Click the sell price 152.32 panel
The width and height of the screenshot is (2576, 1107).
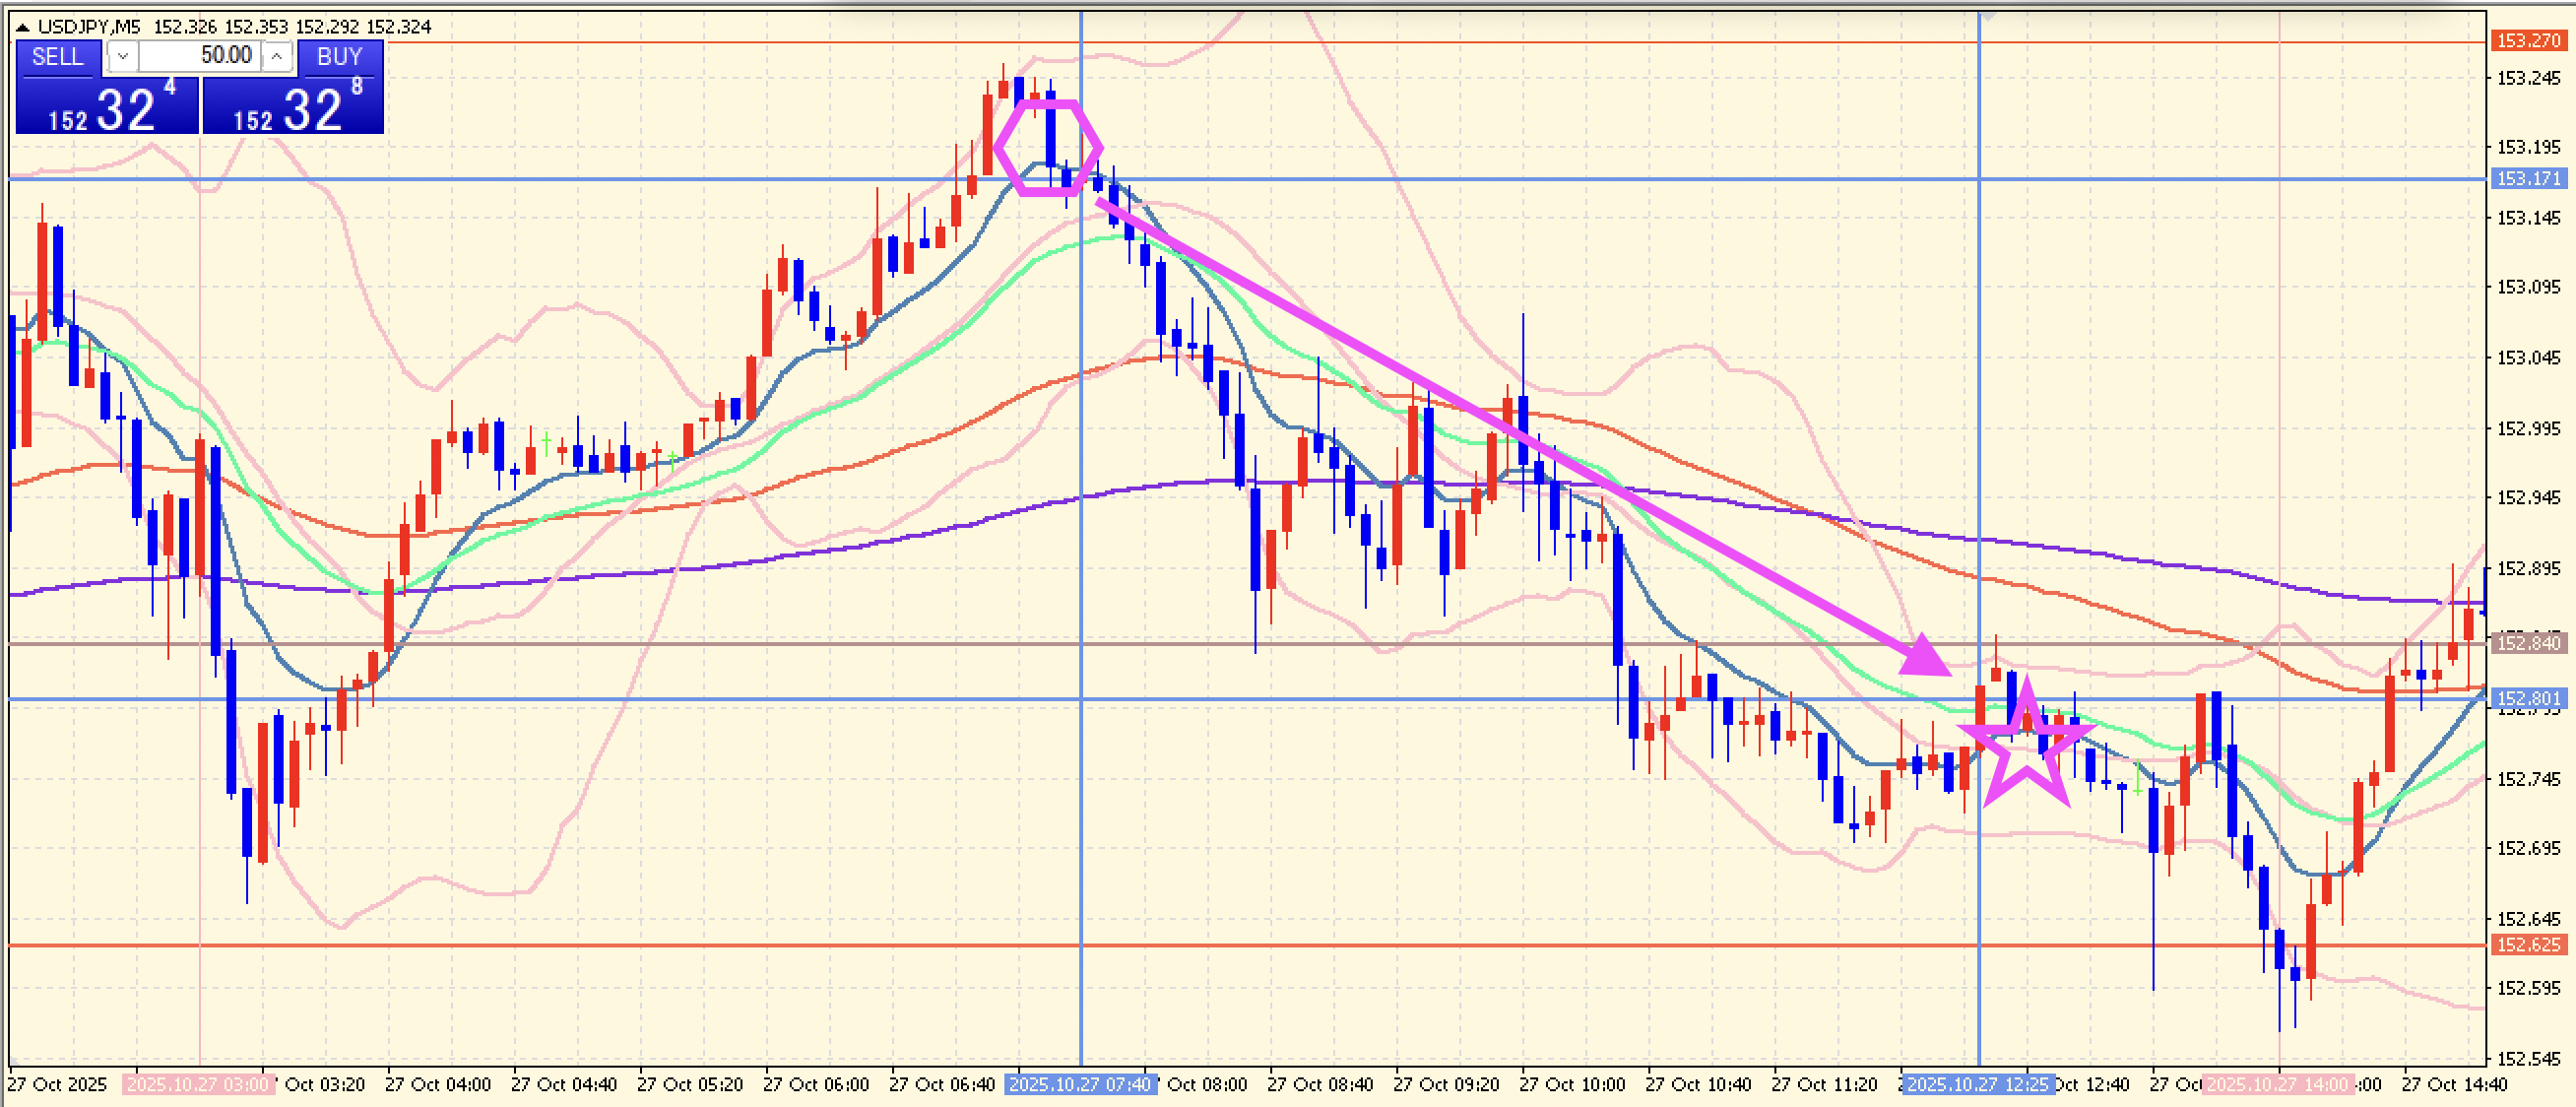(x=107, y=107)
